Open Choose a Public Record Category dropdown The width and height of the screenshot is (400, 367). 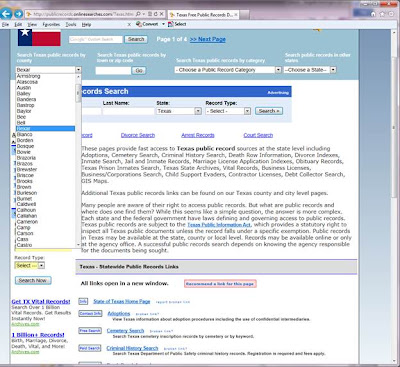coord(228,70)
